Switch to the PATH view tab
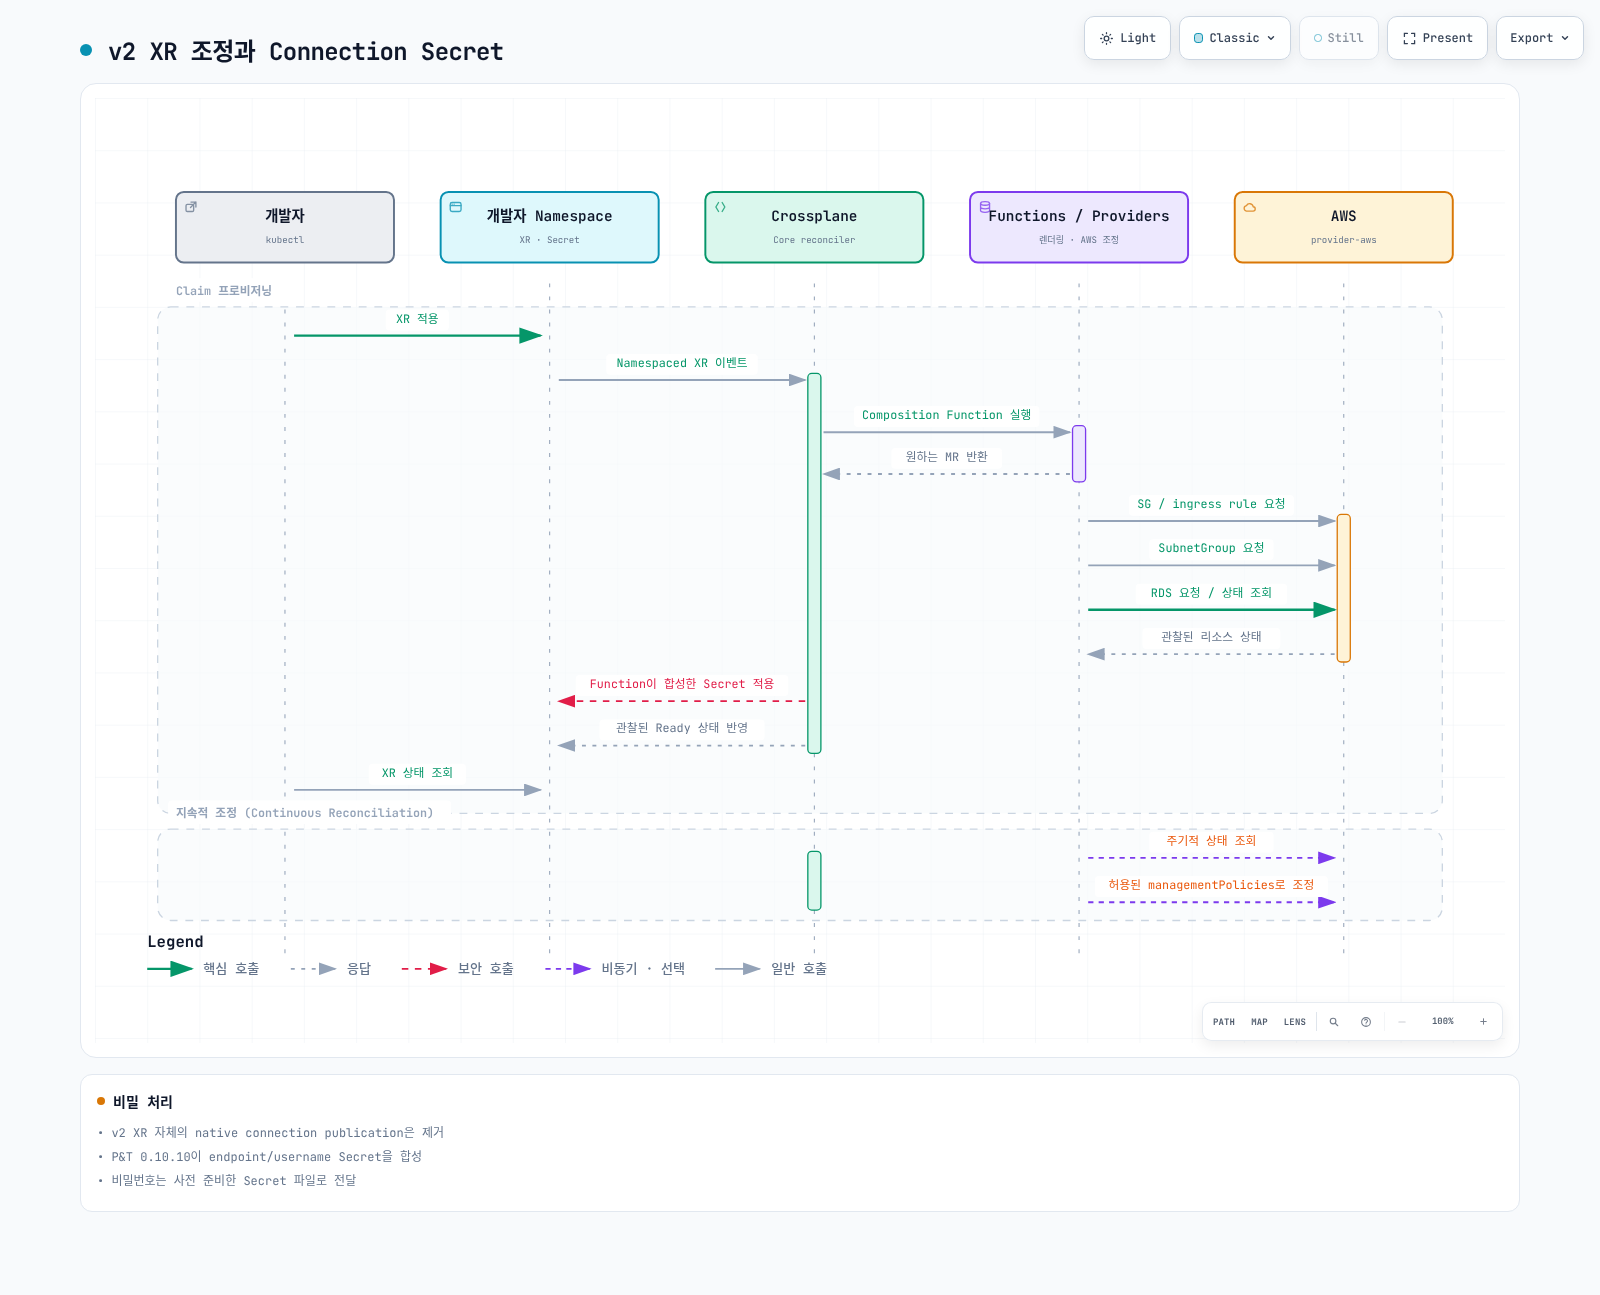The width and height of the screenshot is (1600, 1295). coord(1224,1022)
